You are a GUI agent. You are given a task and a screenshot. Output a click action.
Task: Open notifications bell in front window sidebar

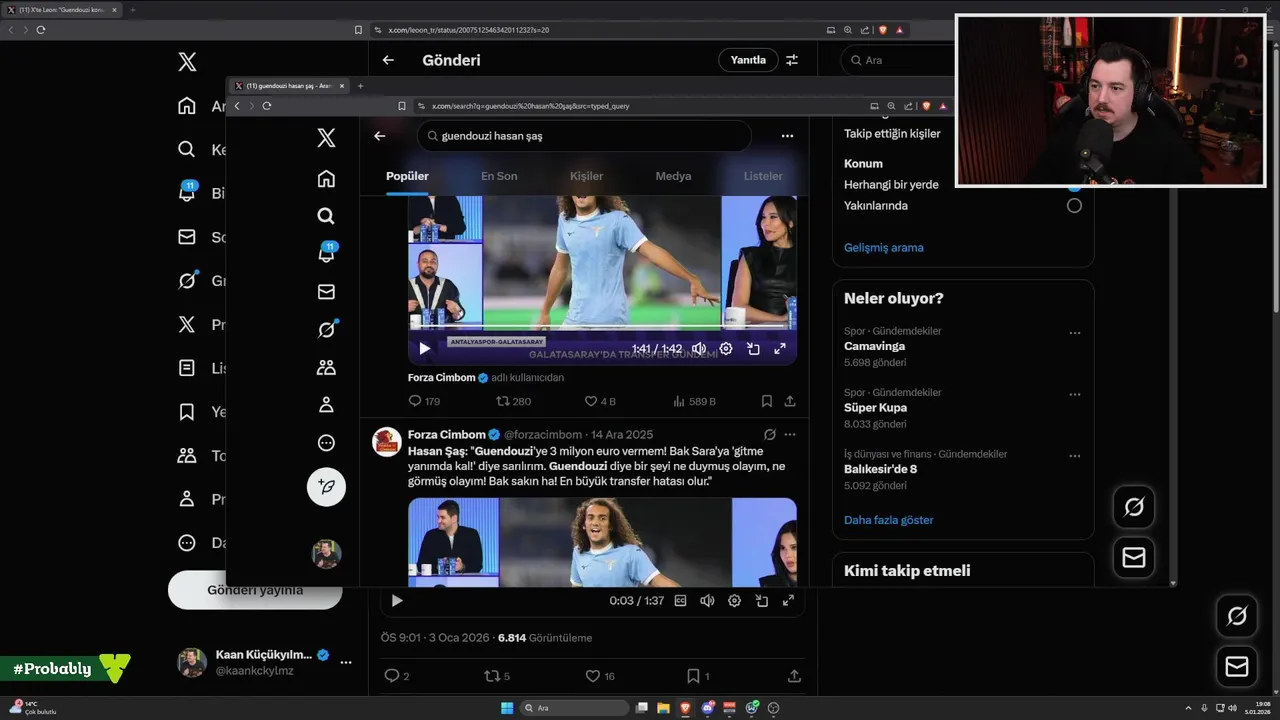[326, 253]
